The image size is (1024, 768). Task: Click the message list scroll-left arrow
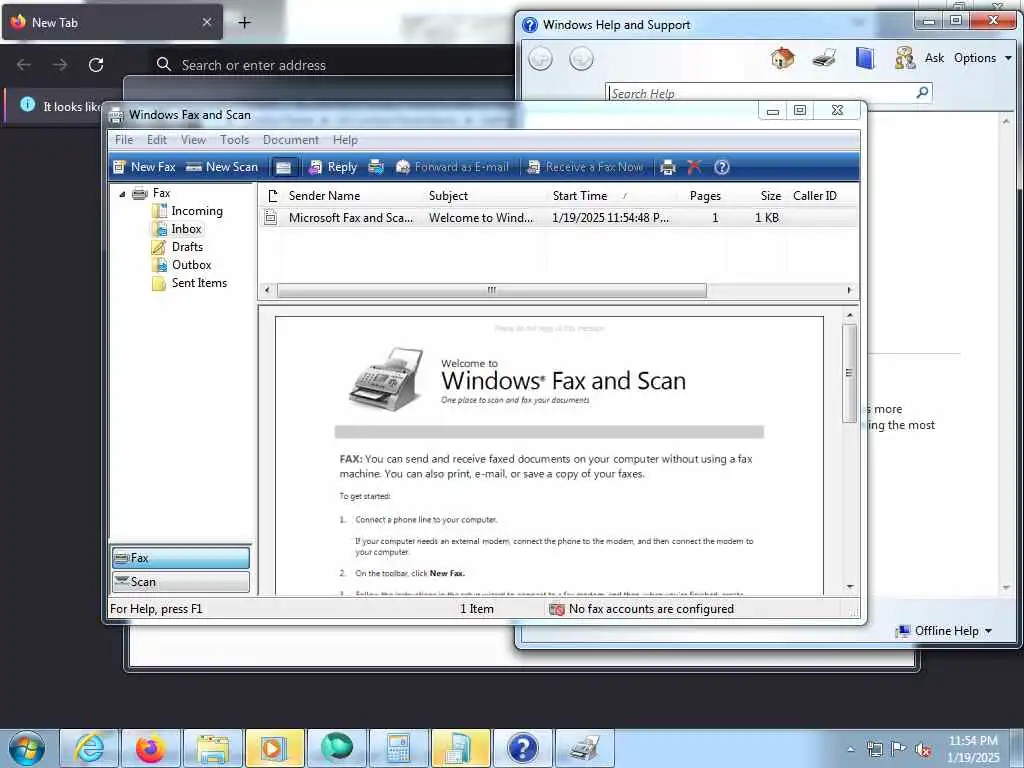(x=266, y=290)
